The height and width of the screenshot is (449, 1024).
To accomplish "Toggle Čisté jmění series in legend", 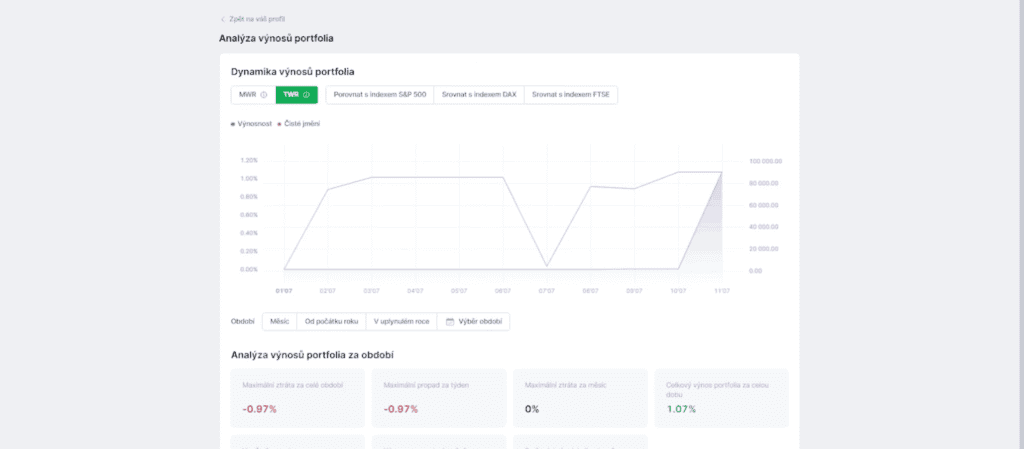I will click(302, 124).
